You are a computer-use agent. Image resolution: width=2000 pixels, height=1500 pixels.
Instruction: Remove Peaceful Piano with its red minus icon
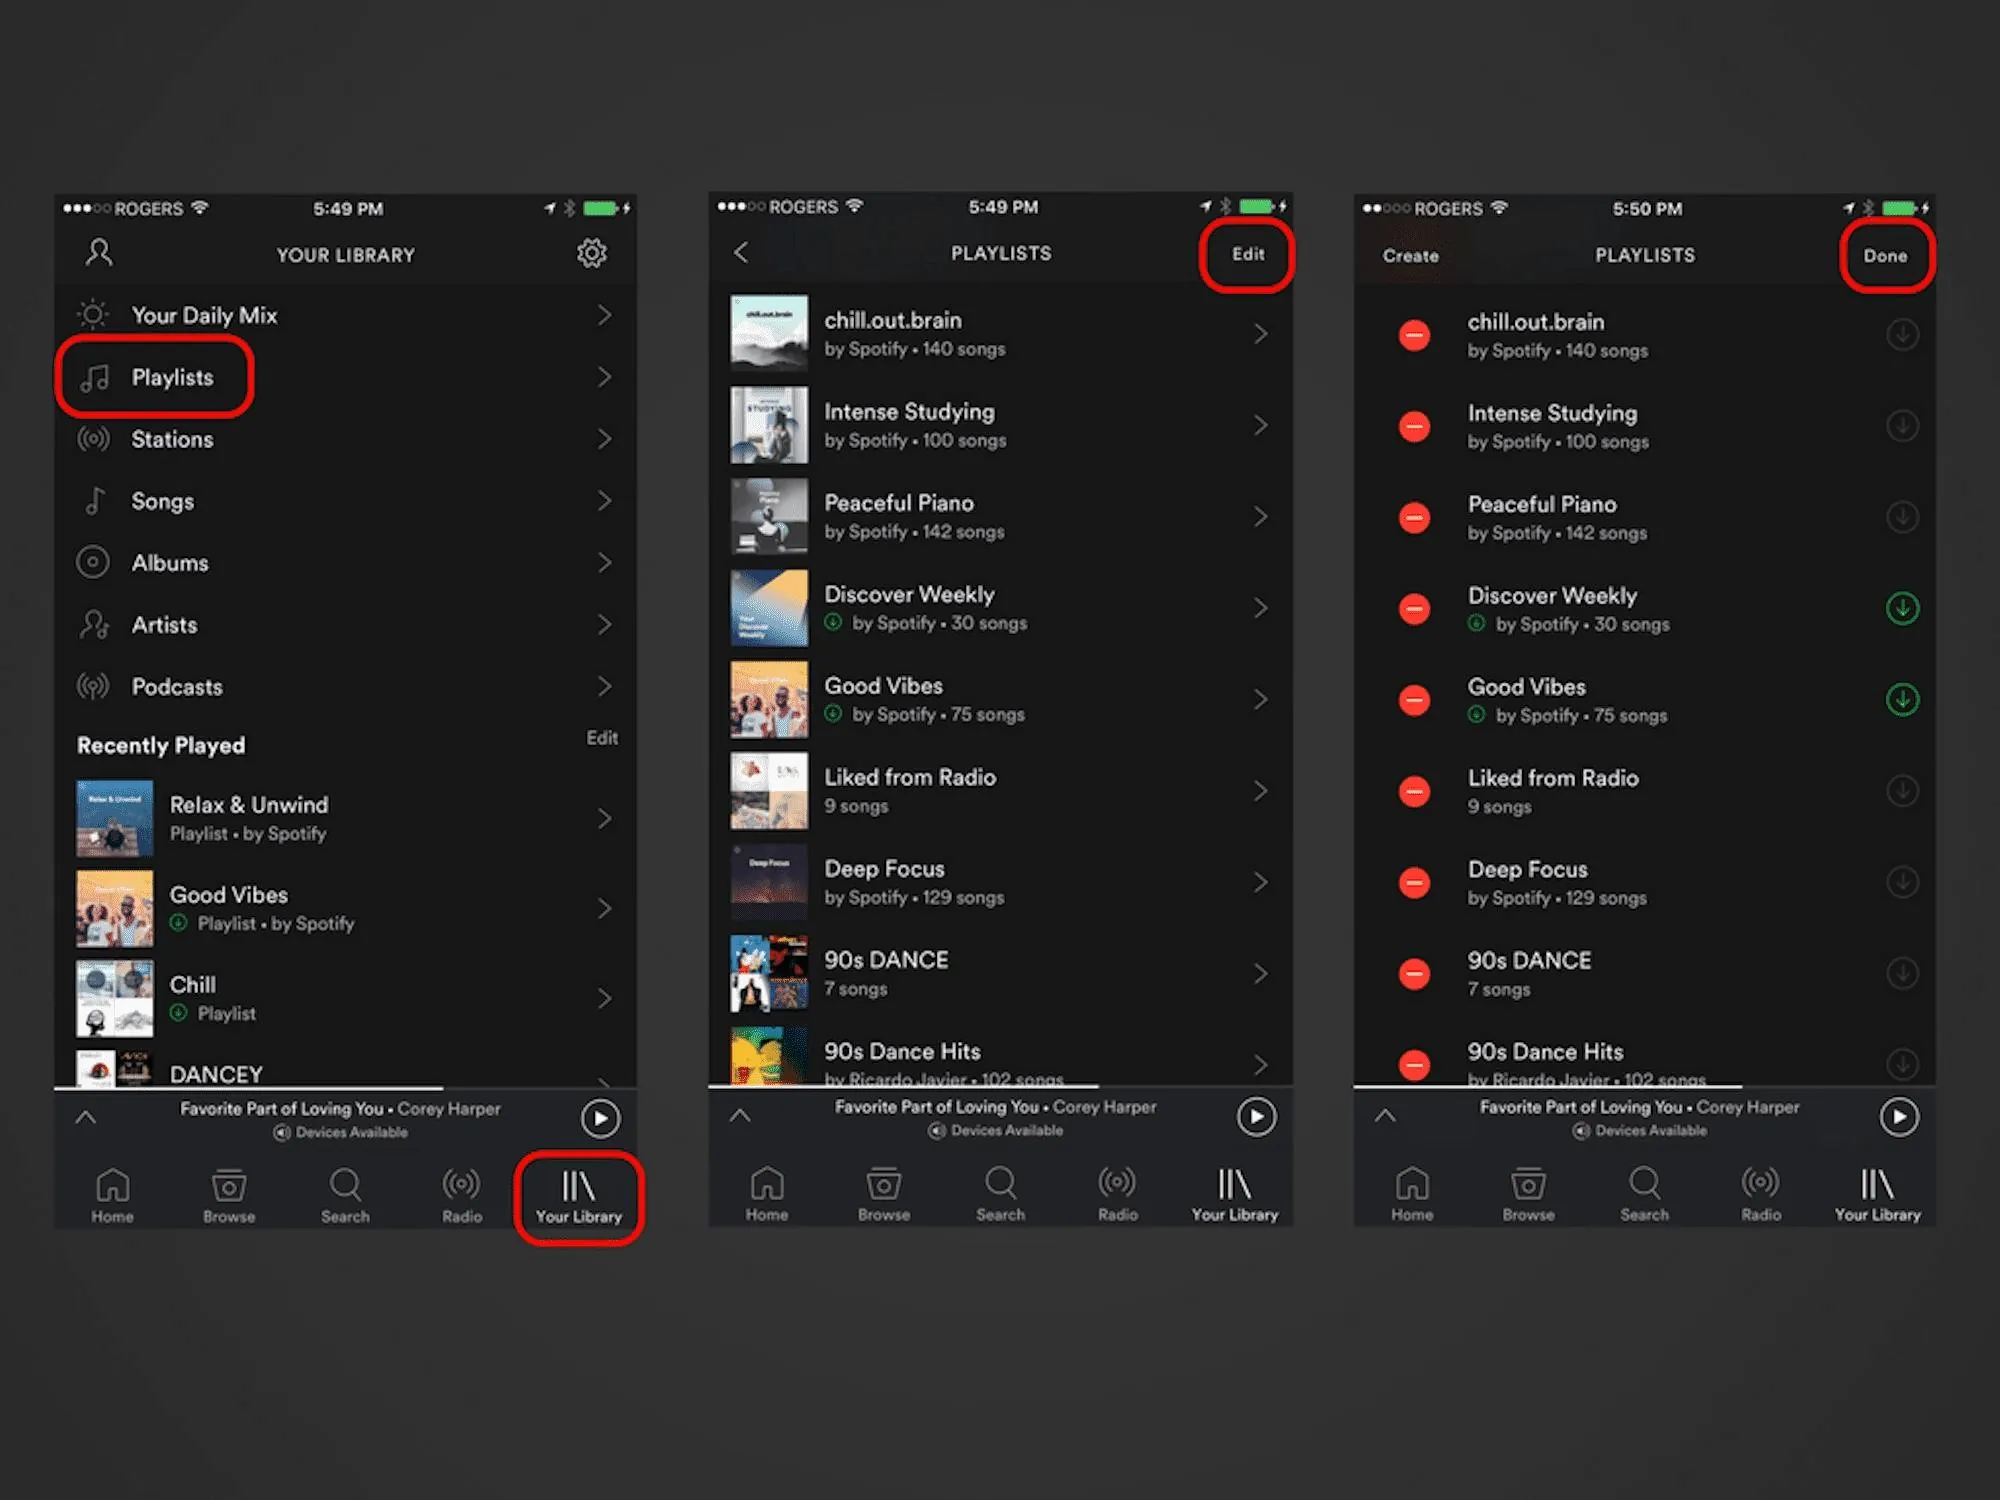coord(1414,518)
